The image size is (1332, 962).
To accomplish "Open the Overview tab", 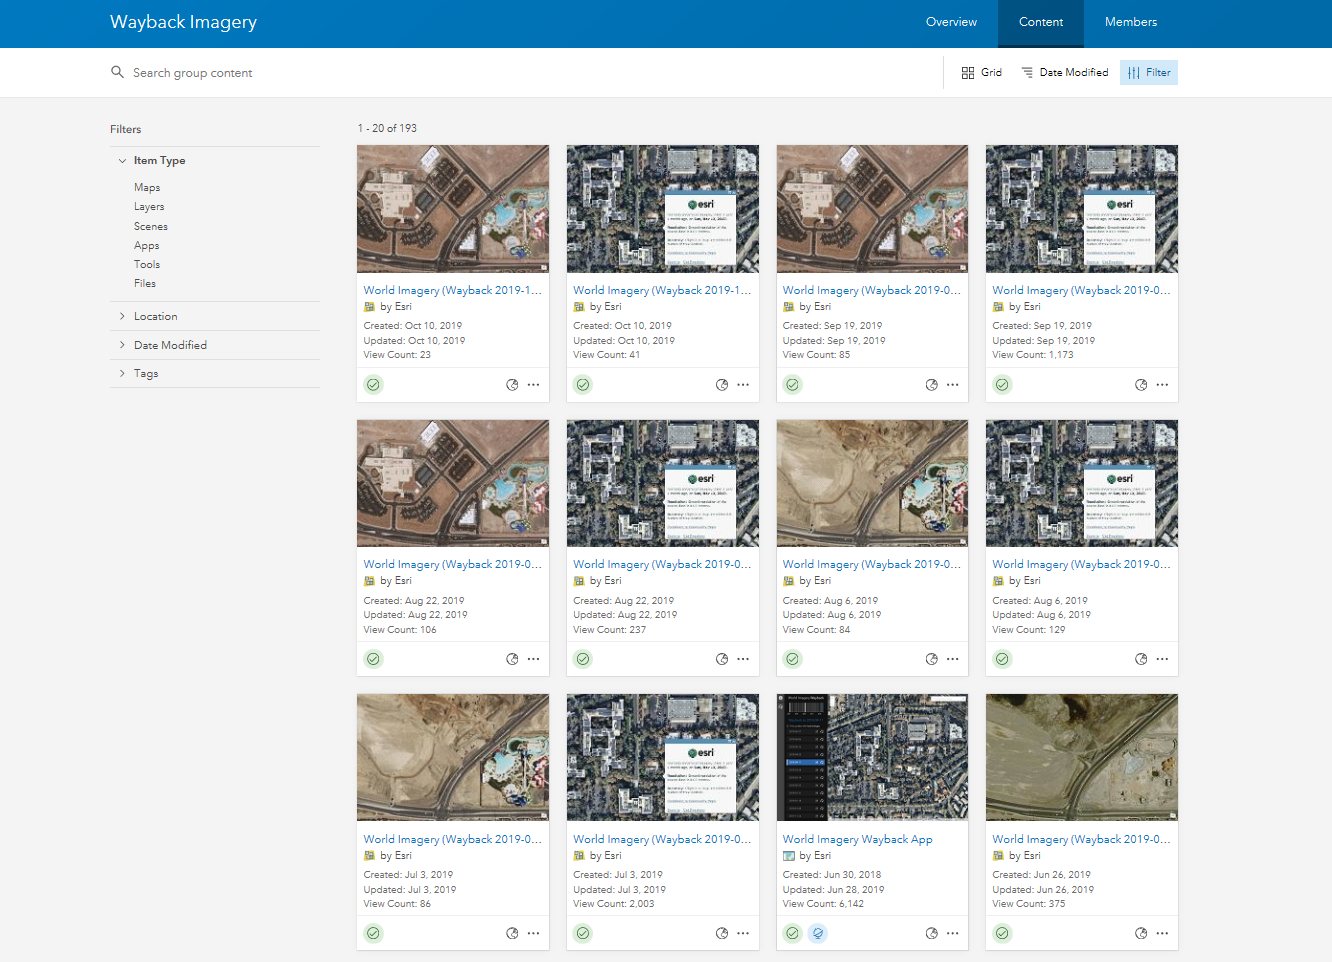I will [x=951, y=22].
